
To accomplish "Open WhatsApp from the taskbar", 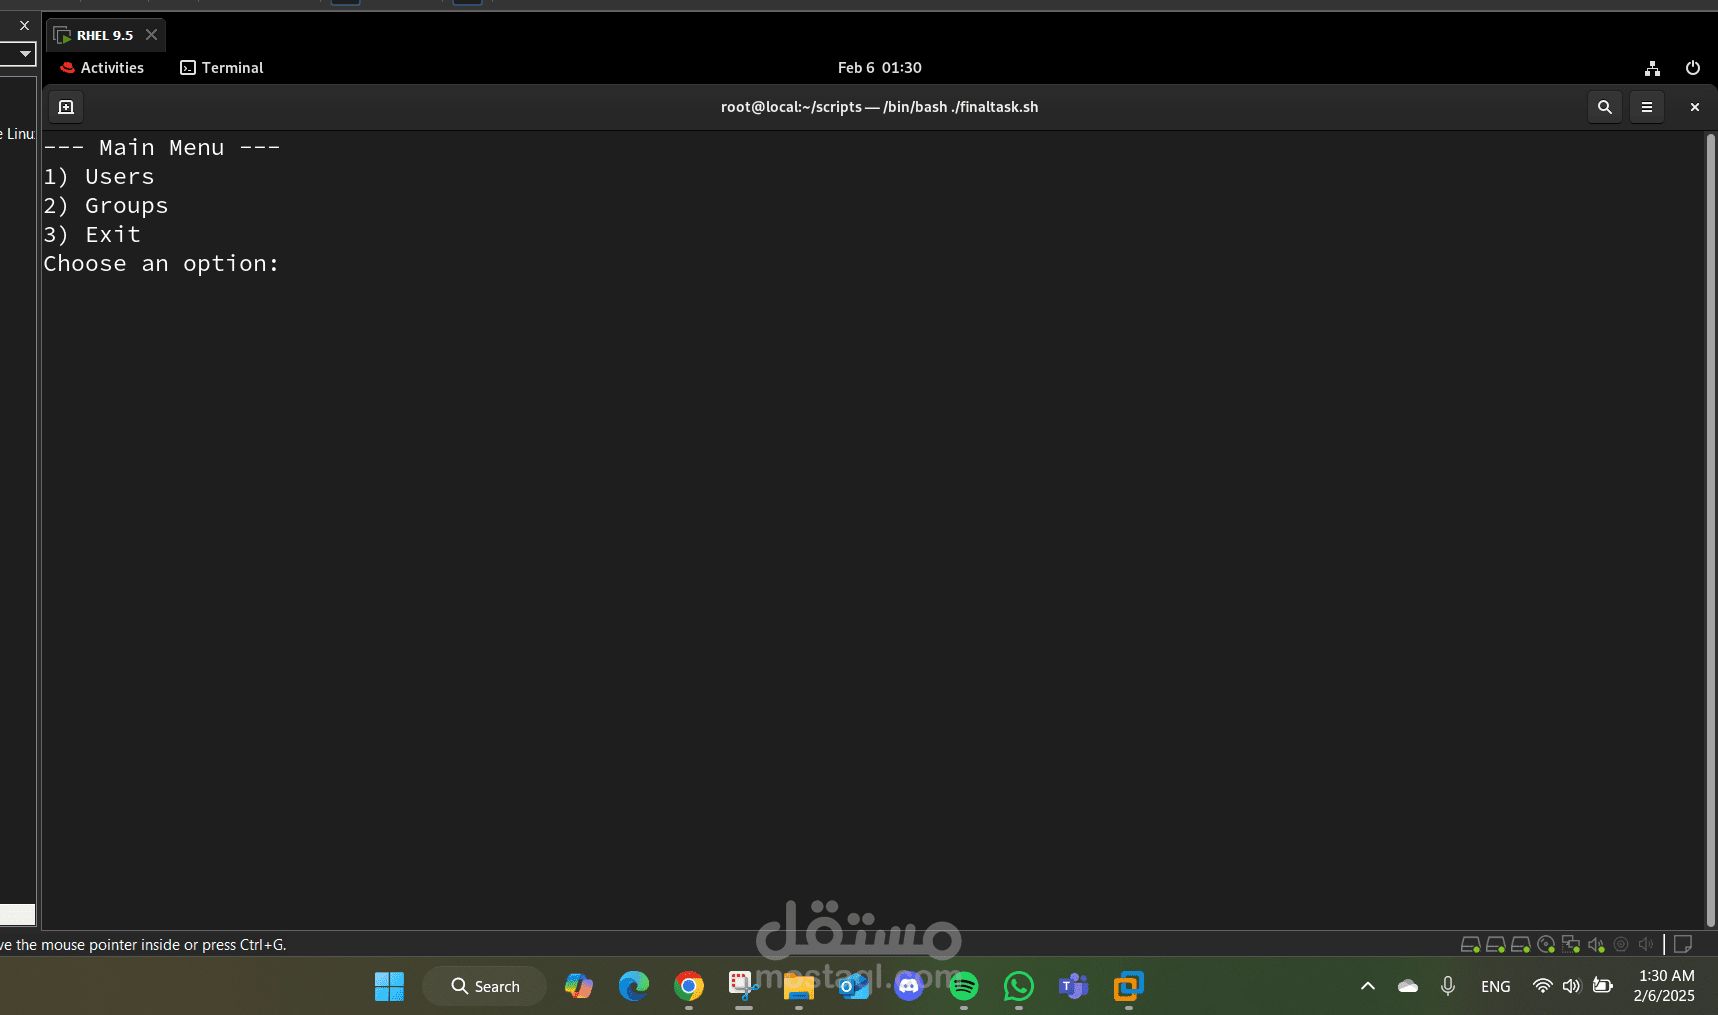I will pyautogui.click(x=1019, y=986).
